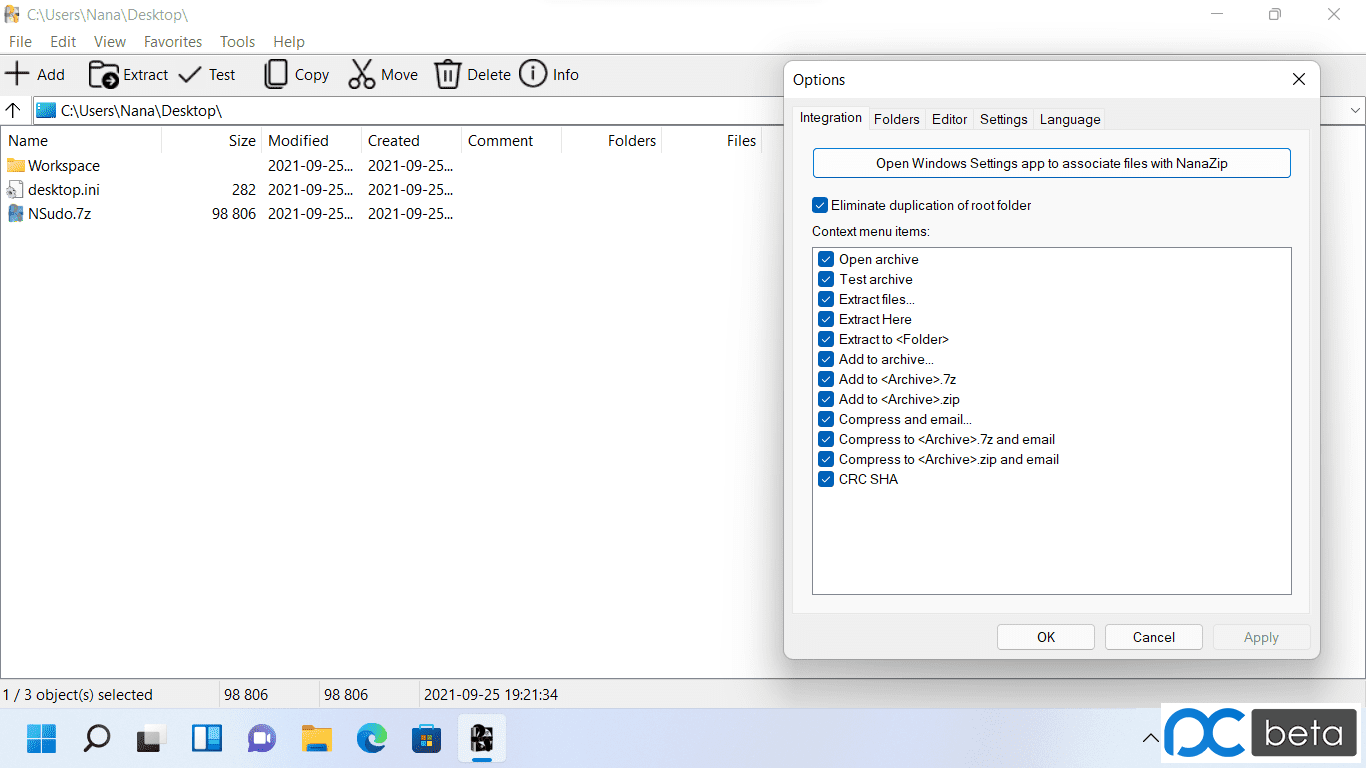1366x768 pixels.
Task: Select the NSudo.7z archive icon
Action: click(16, 213)
